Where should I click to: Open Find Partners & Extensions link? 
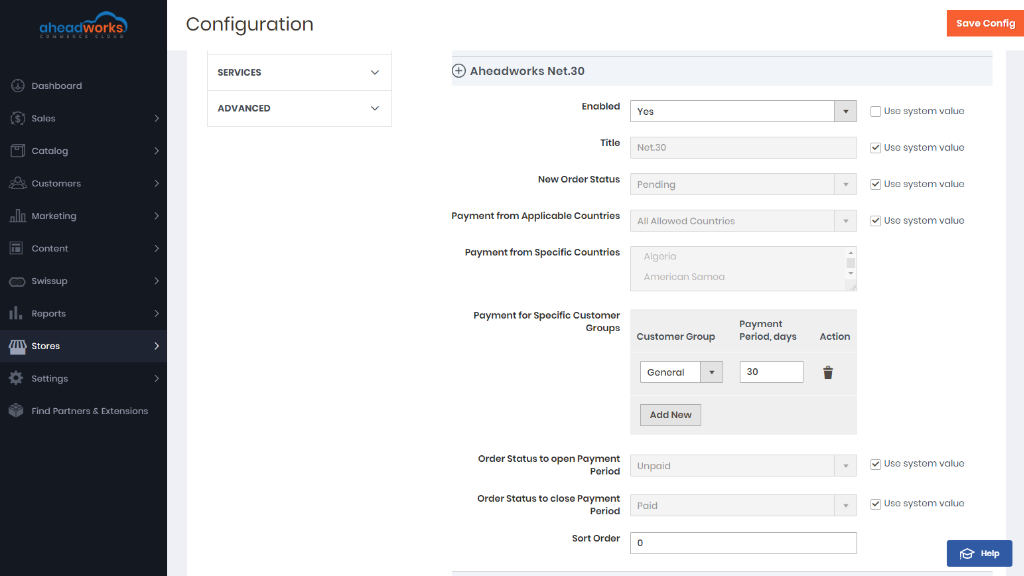pos(84,411)
